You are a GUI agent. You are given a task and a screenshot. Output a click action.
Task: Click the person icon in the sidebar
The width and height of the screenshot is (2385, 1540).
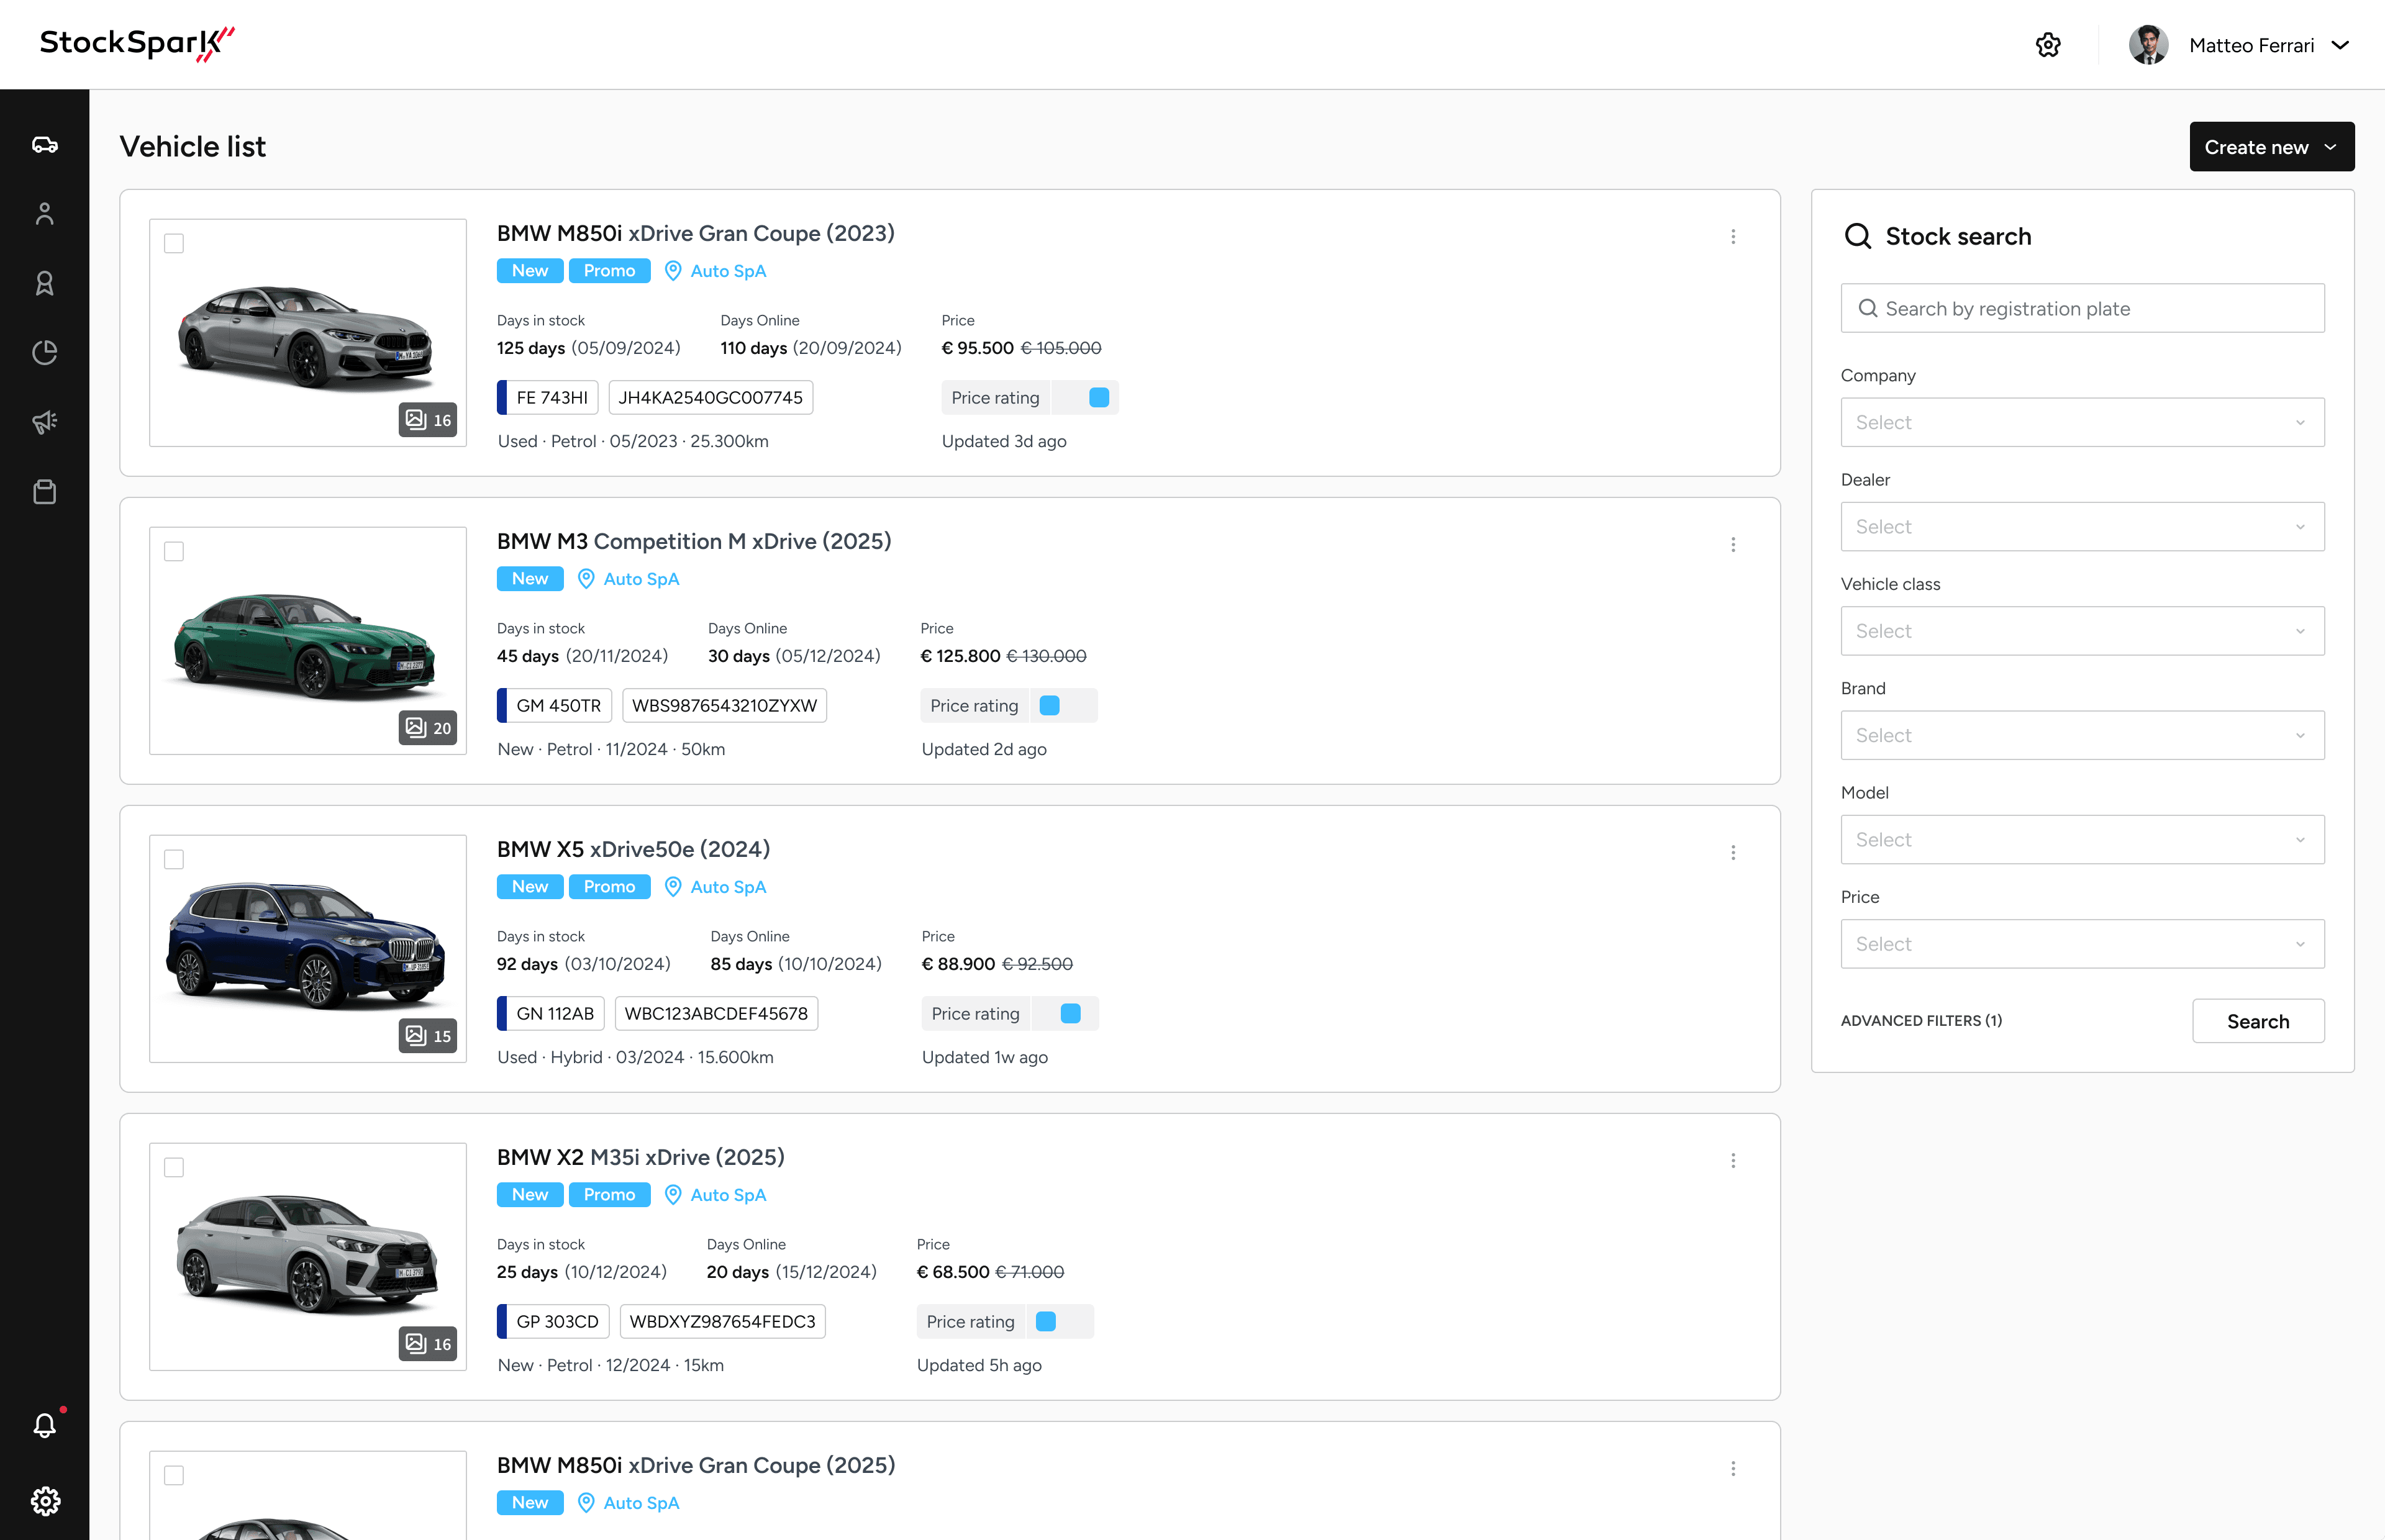(x=44, y=214)
